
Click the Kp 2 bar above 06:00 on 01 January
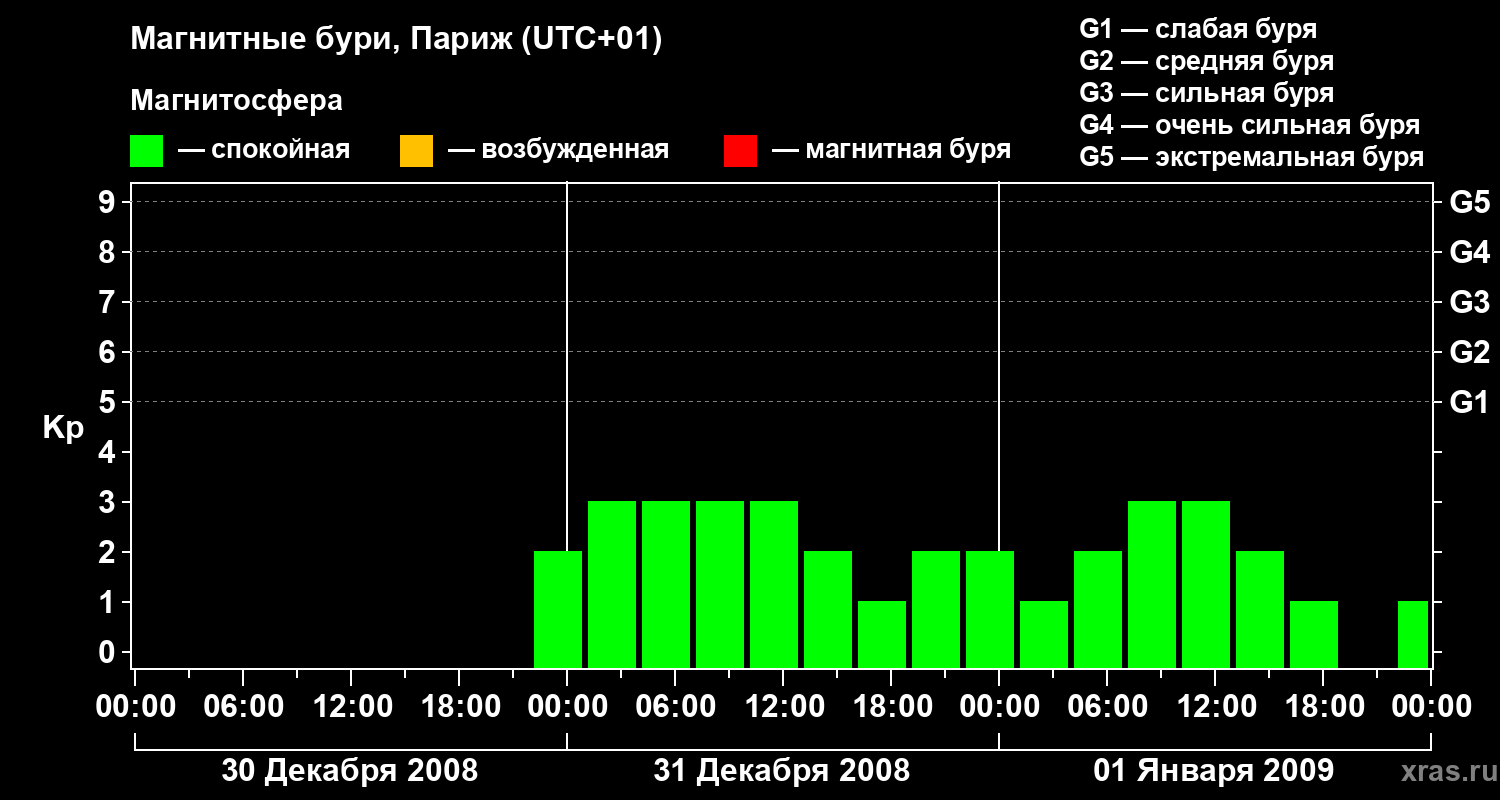click(1098, 609)
